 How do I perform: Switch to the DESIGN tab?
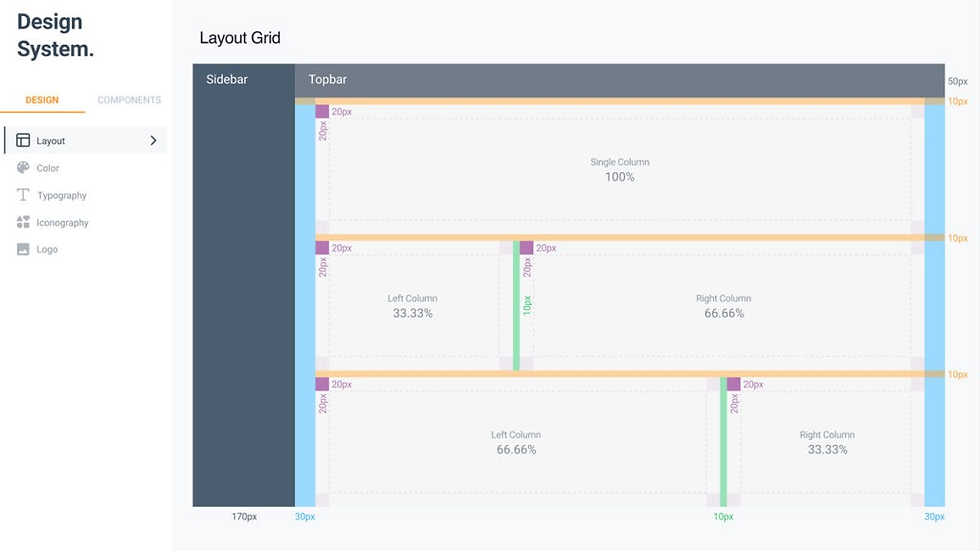click(x=42, y=100)
